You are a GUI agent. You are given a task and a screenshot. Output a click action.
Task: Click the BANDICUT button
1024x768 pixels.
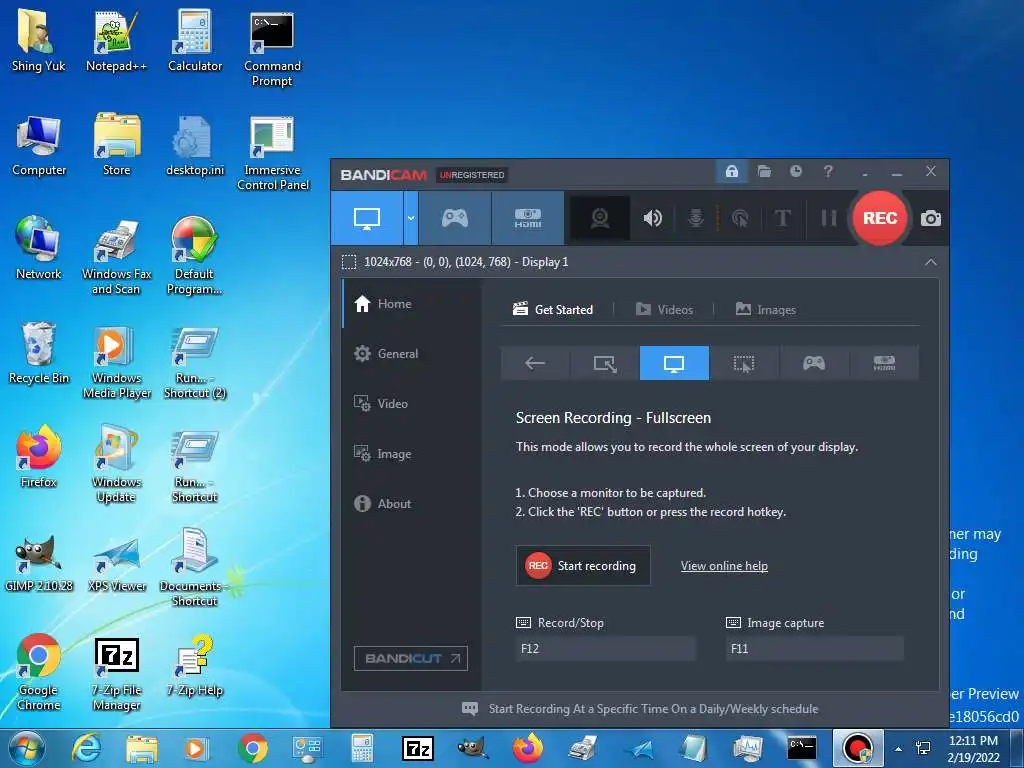tap(411, 658)
